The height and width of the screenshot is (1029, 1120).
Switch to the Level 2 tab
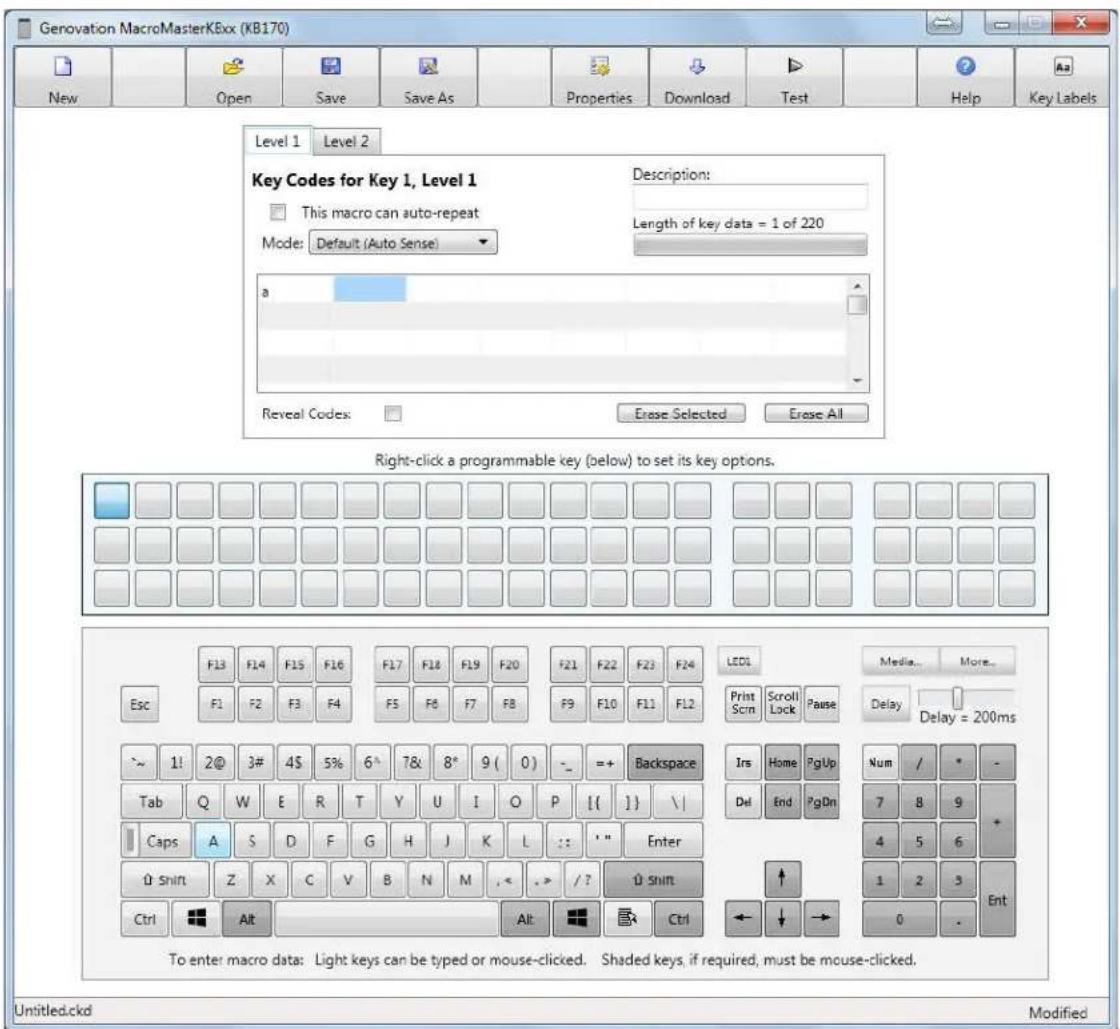coord(346,141)
